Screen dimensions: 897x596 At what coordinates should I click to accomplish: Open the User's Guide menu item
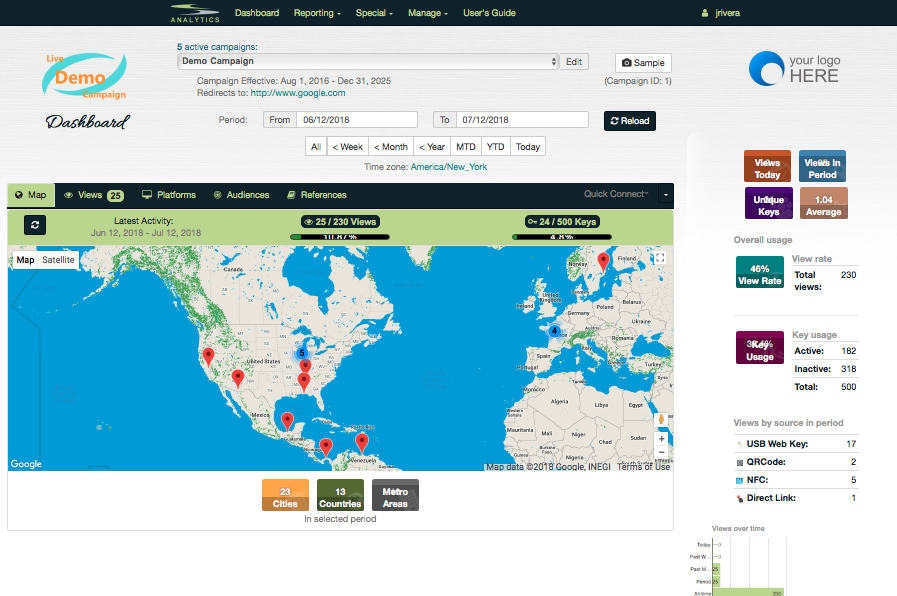click(x=489, y=13)
